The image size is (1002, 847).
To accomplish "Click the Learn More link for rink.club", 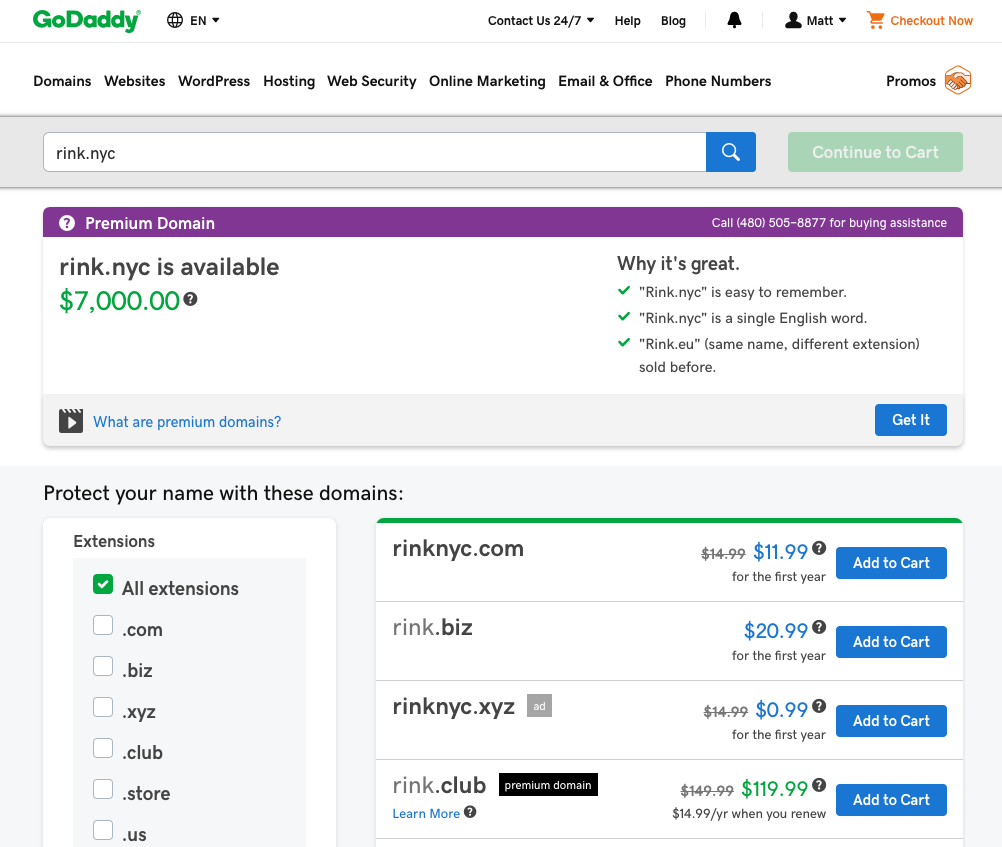I will (x=426, y=813).
